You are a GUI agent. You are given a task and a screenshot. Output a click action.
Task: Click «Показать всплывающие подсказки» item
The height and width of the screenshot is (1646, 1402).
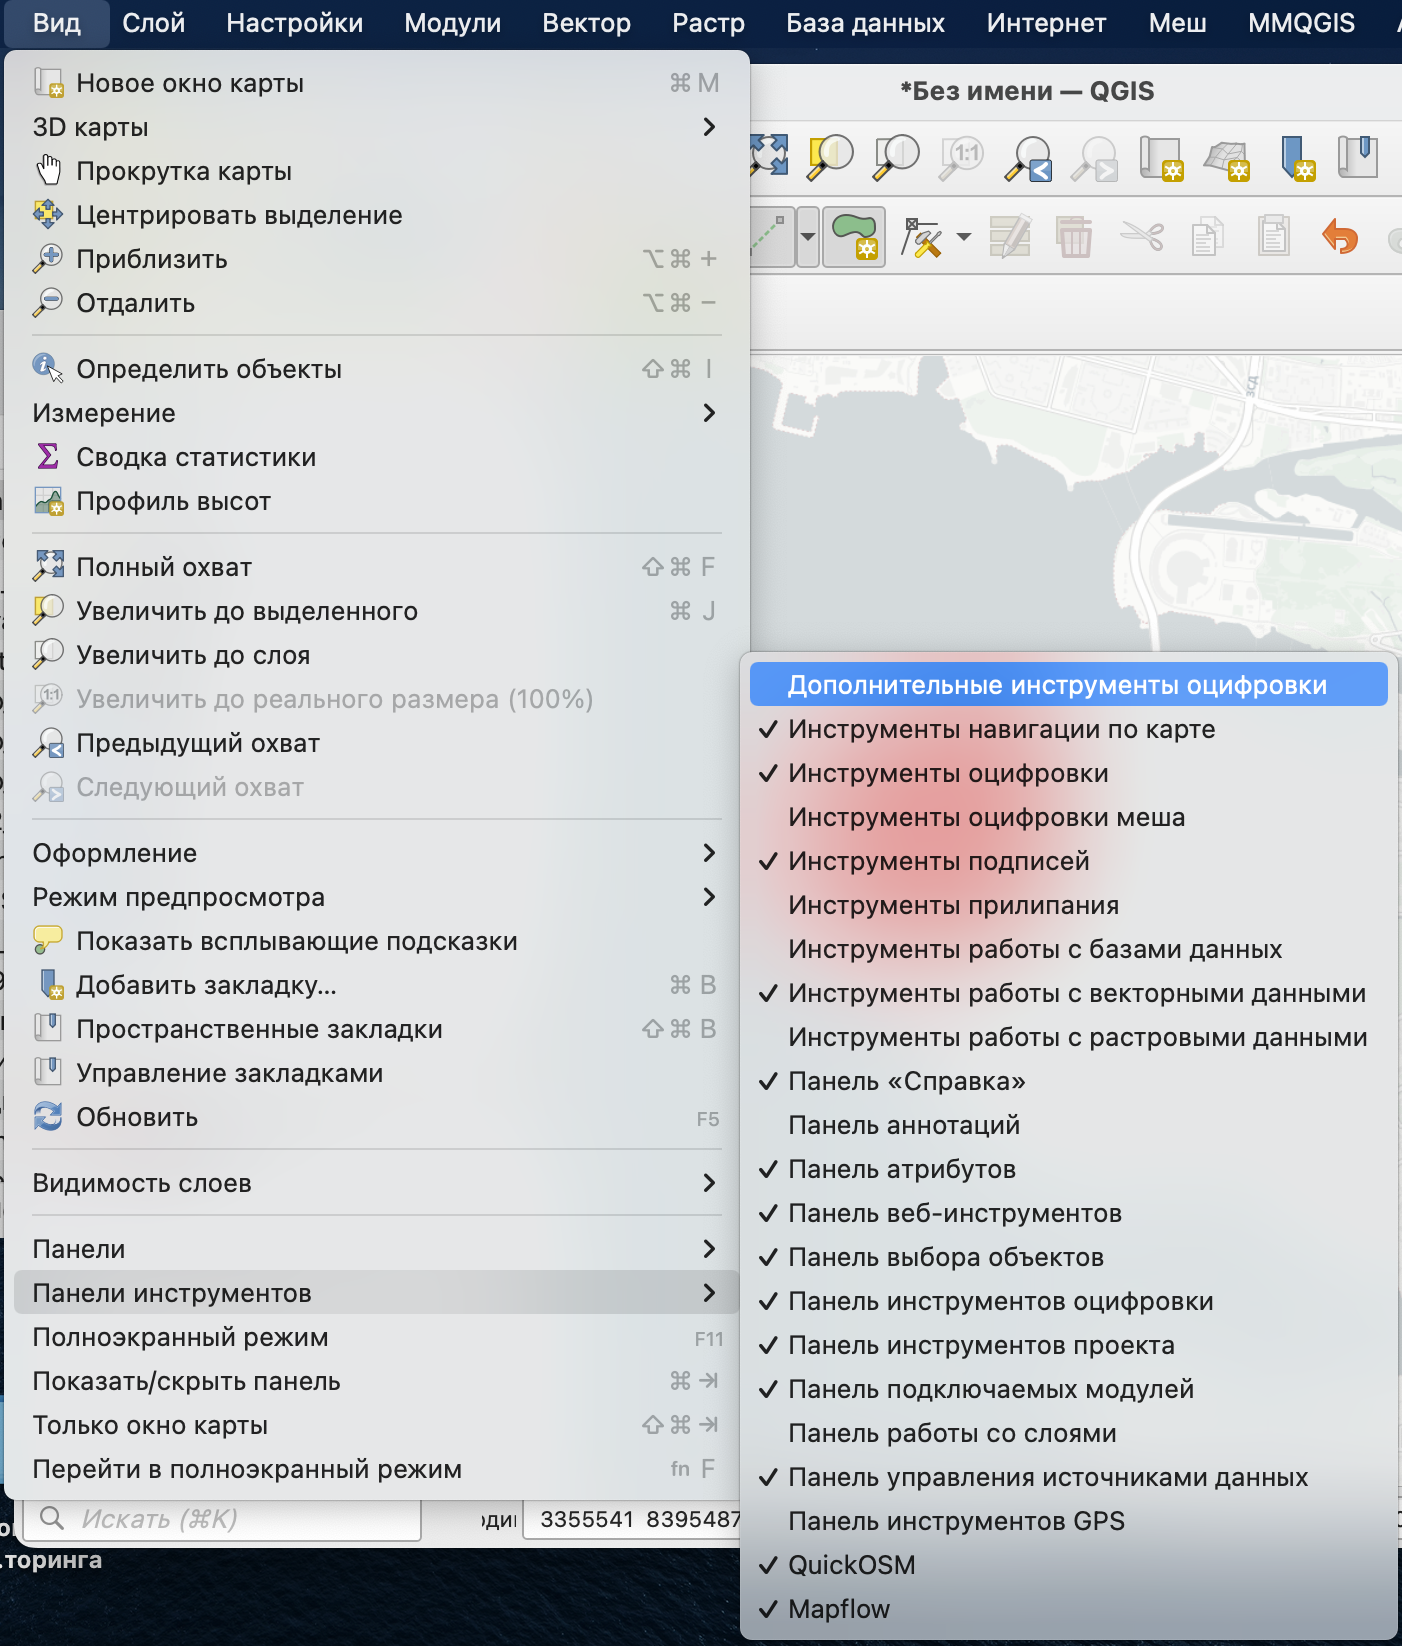tap(296, 941)
